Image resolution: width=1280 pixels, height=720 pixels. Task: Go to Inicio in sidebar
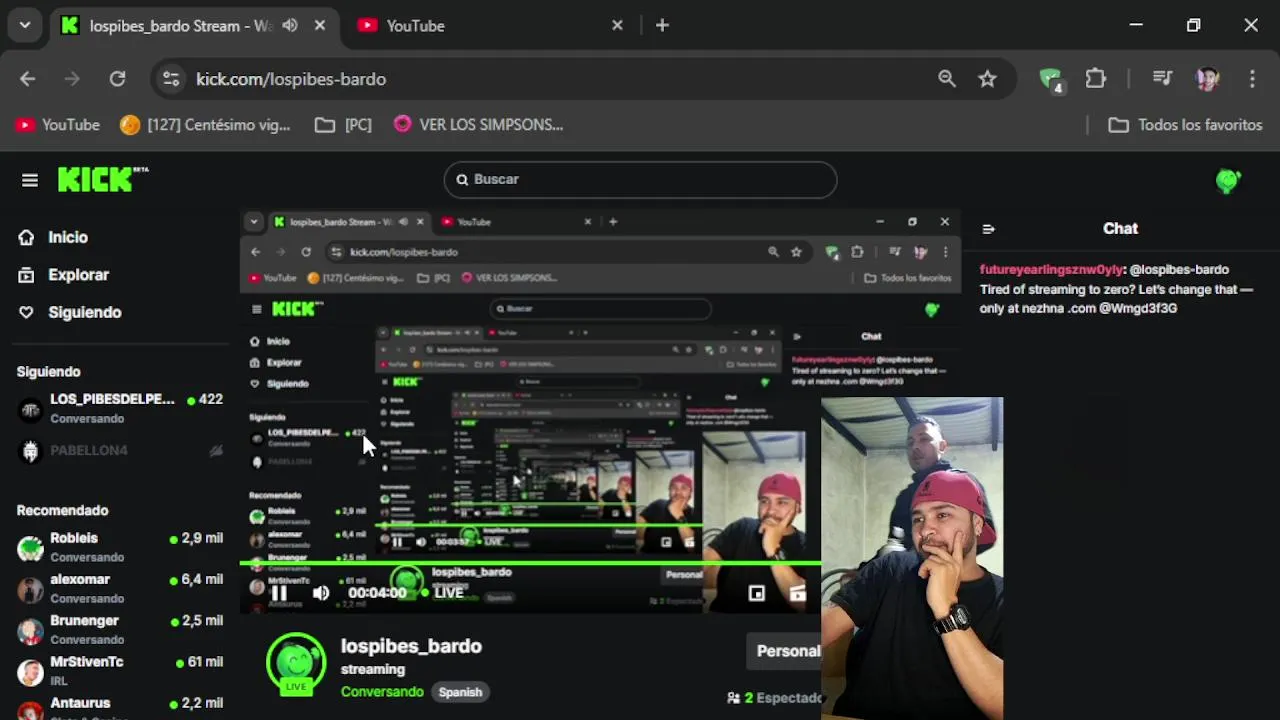click(x=54, y=237)
